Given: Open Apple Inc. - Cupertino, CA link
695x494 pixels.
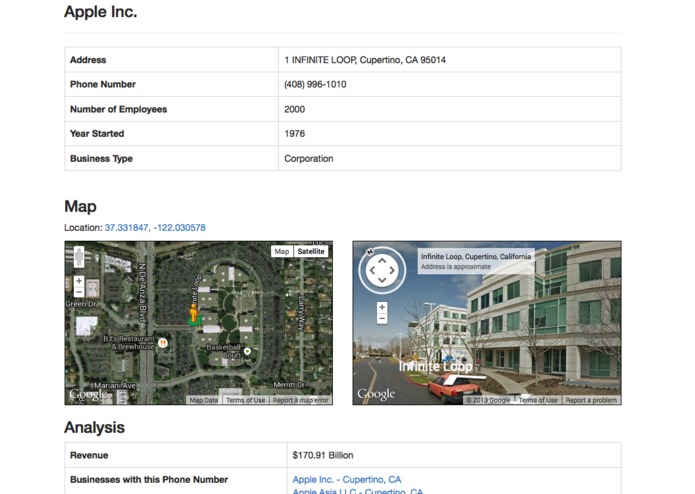Looking at the screenshot, I should coord(347,479).
